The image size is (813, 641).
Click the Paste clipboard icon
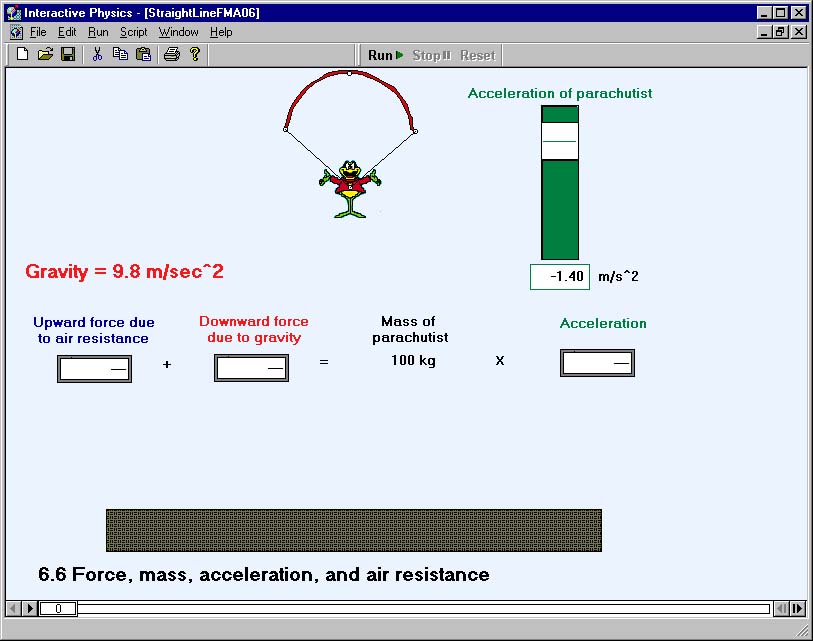click(144, 54)
